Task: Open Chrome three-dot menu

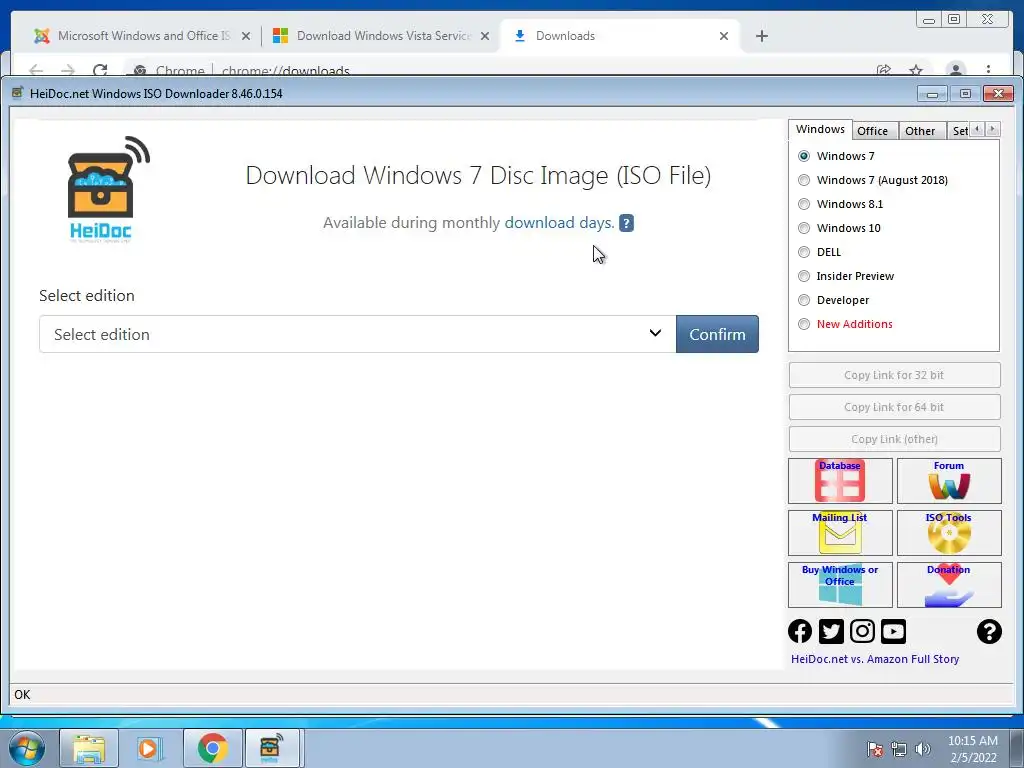Action: click(x=988, y=69)
